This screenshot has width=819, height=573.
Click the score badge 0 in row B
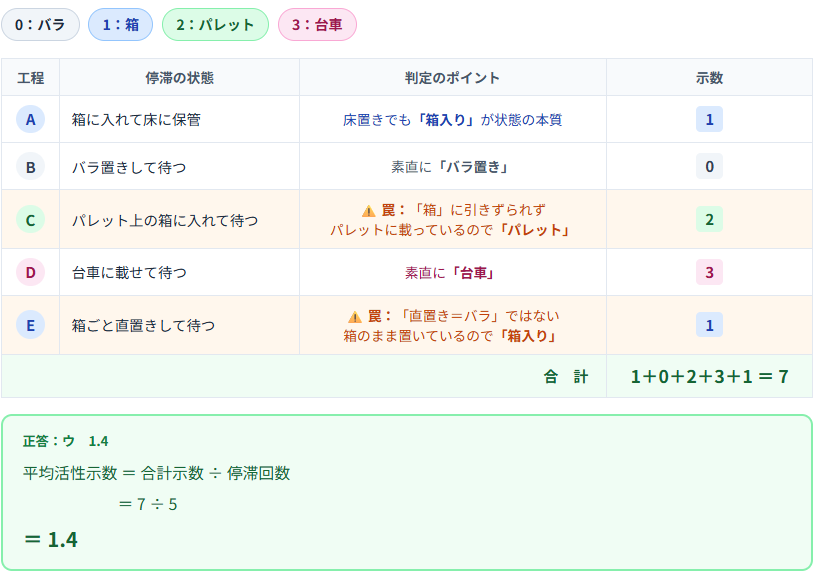pyautogui.click(x=709, y=166)
